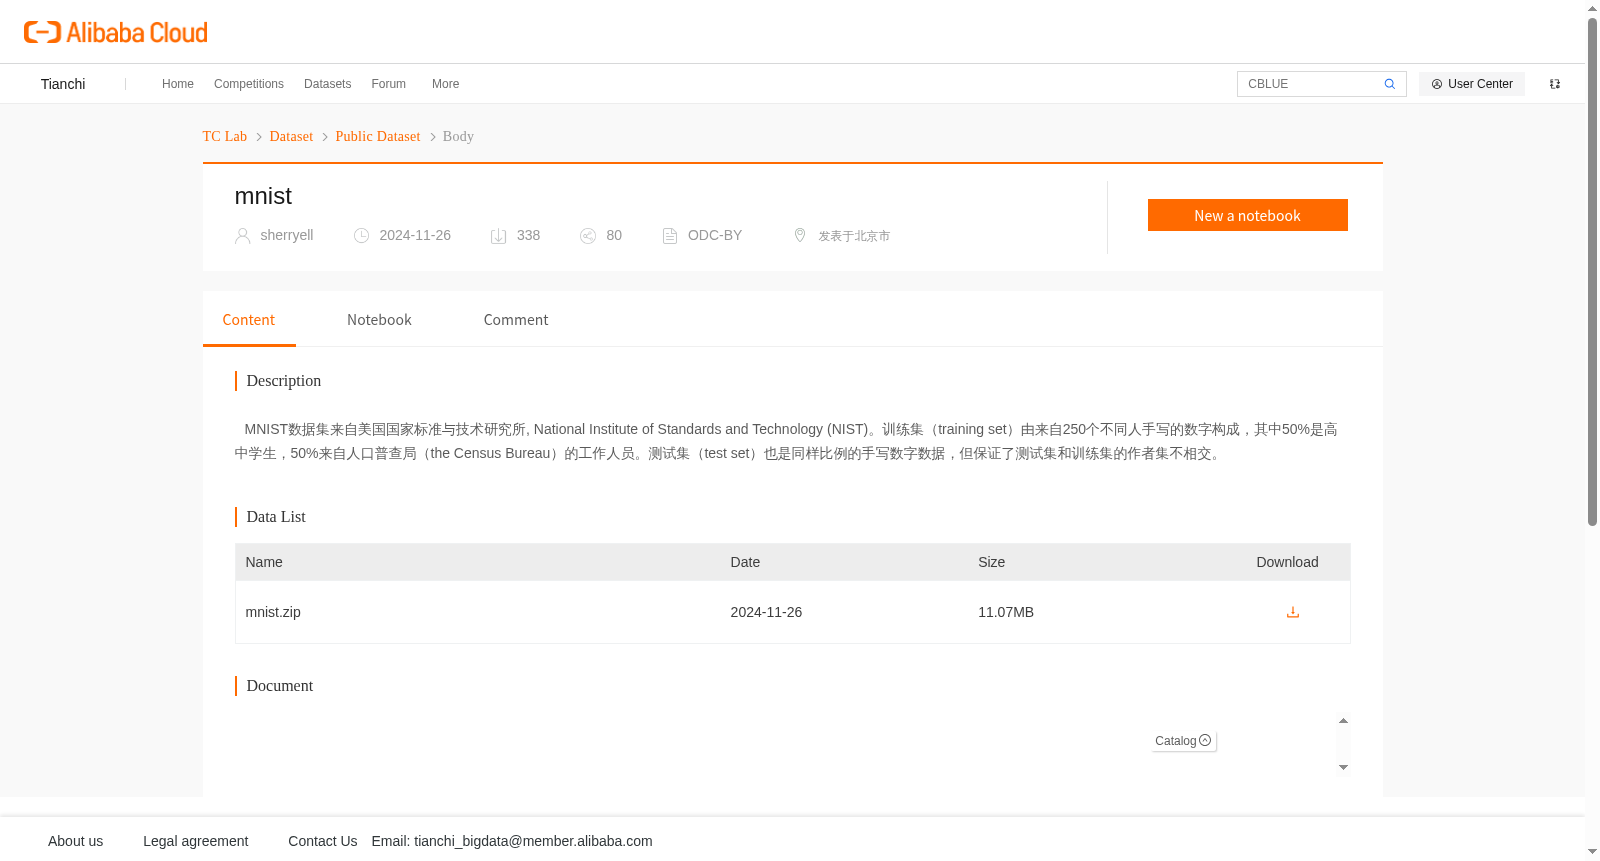
Task: Click the download count icon beside 338
Action: (x=499, y=236)
